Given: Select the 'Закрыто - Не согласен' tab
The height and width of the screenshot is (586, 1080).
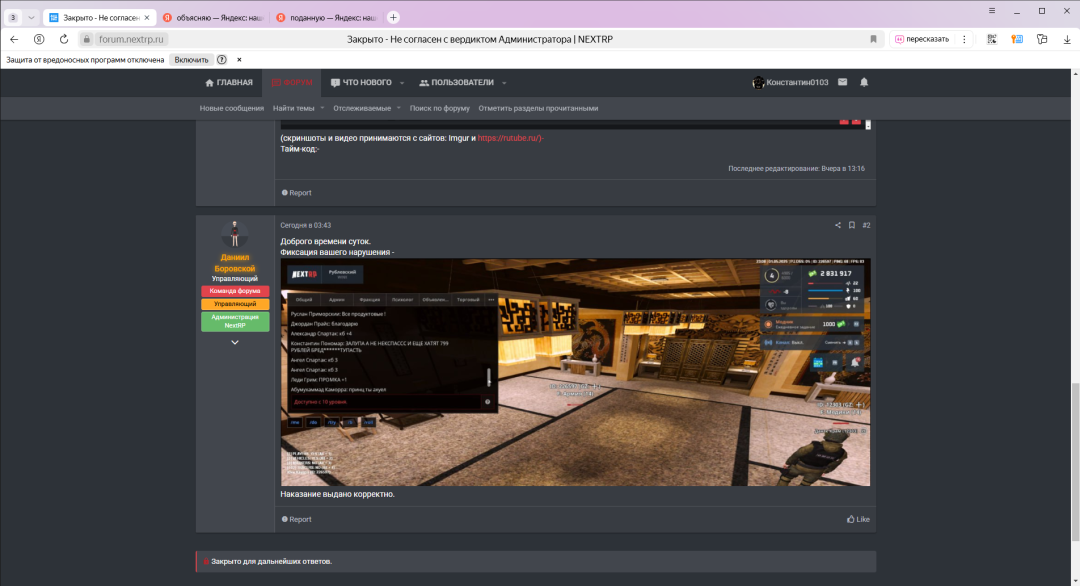Looking at the screenshot, I should click(x=100, y=17).
